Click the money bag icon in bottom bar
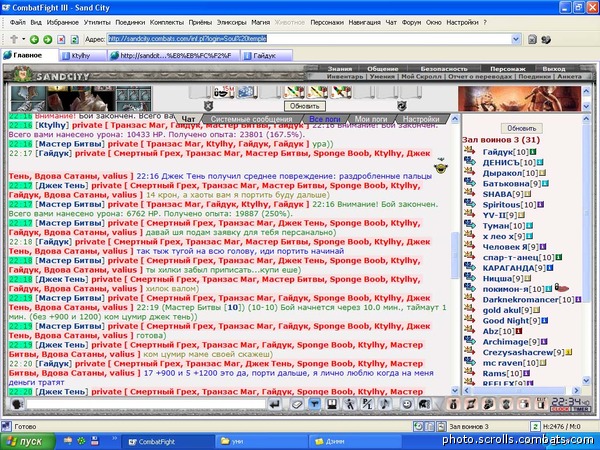Screen dimensions: 600x450 coord(453,404)
